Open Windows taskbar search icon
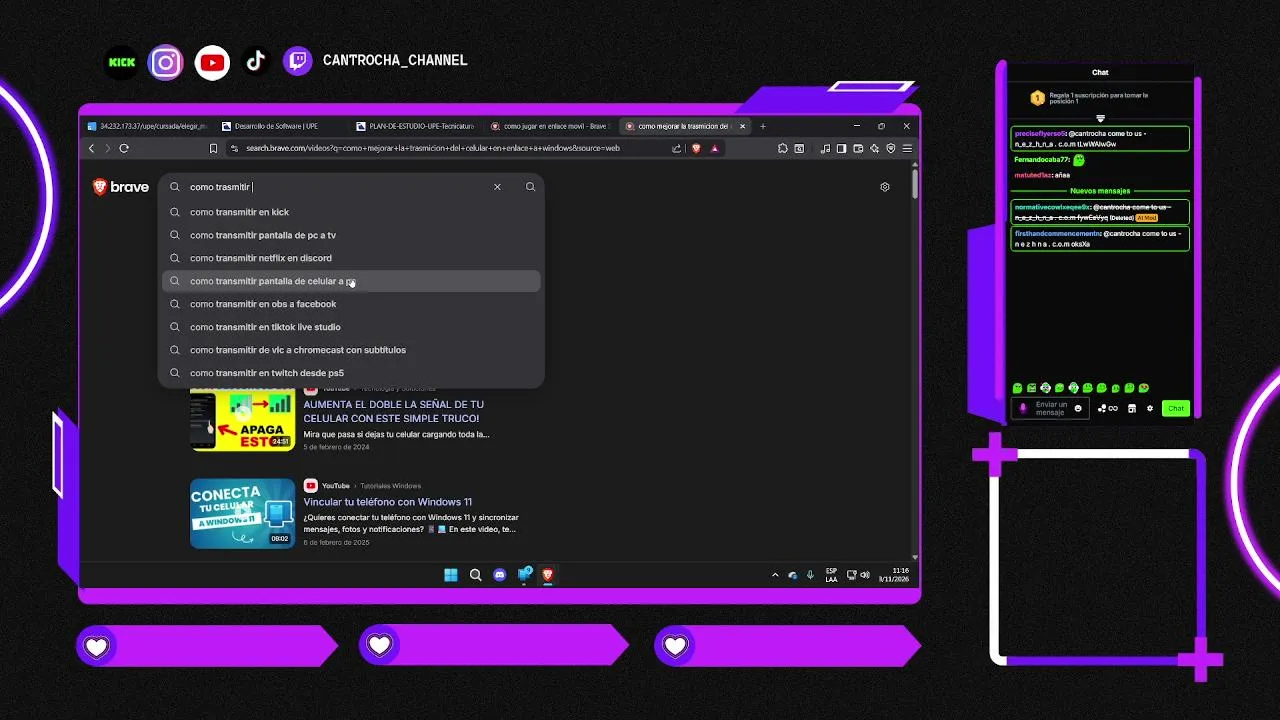The image size is (1280, 720). click(x=475, y=575)
